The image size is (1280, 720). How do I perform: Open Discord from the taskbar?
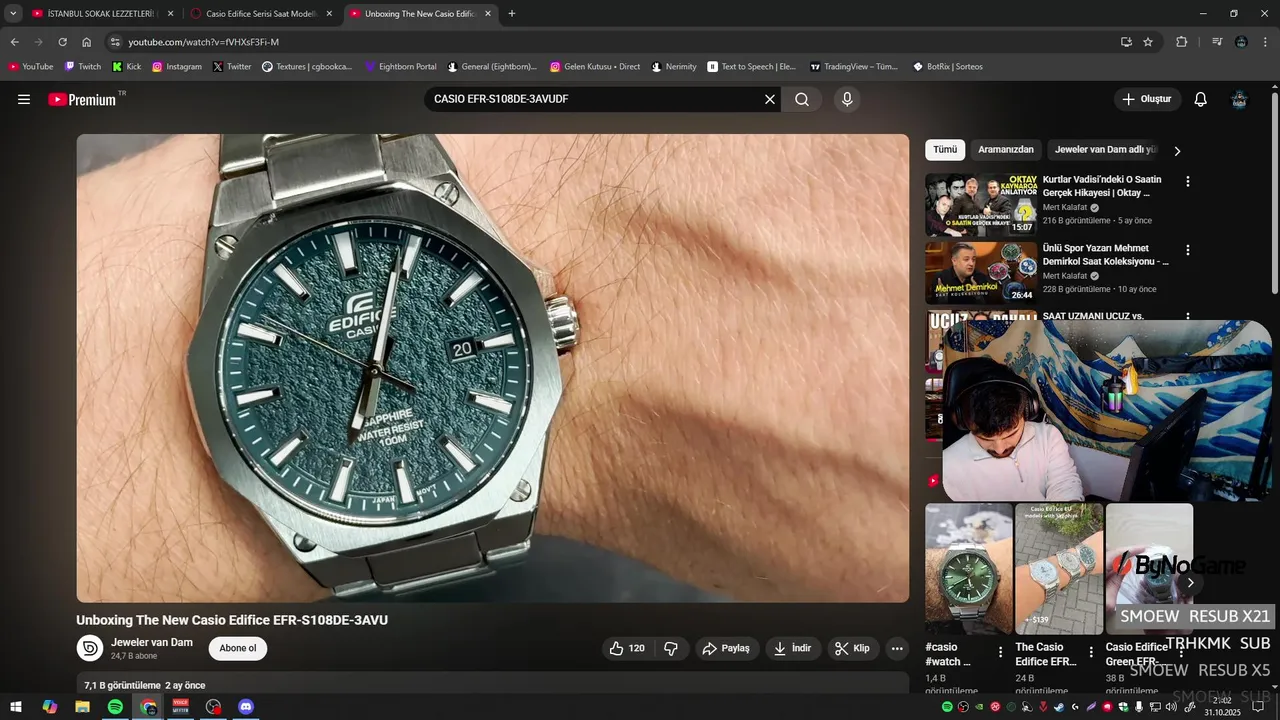(246, 707)
